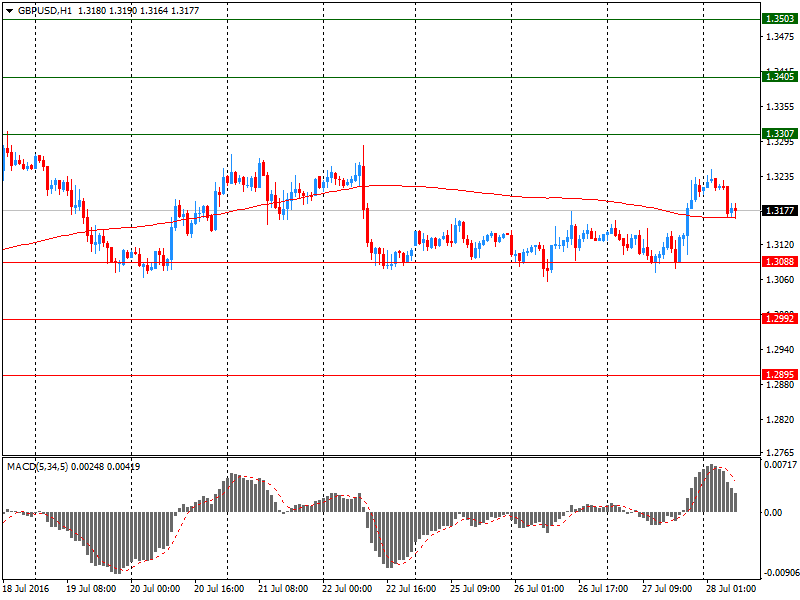
Task: Select the 1.3088 red support level label
Action: point(779,262)
